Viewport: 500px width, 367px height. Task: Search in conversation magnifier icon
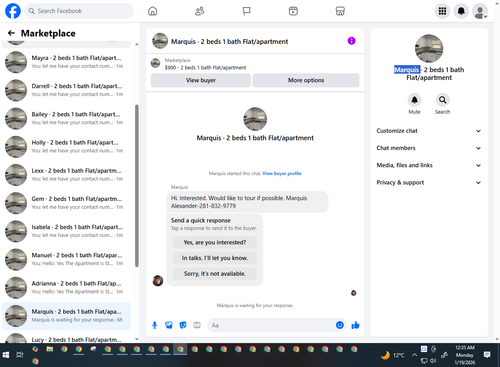point(442,100)
